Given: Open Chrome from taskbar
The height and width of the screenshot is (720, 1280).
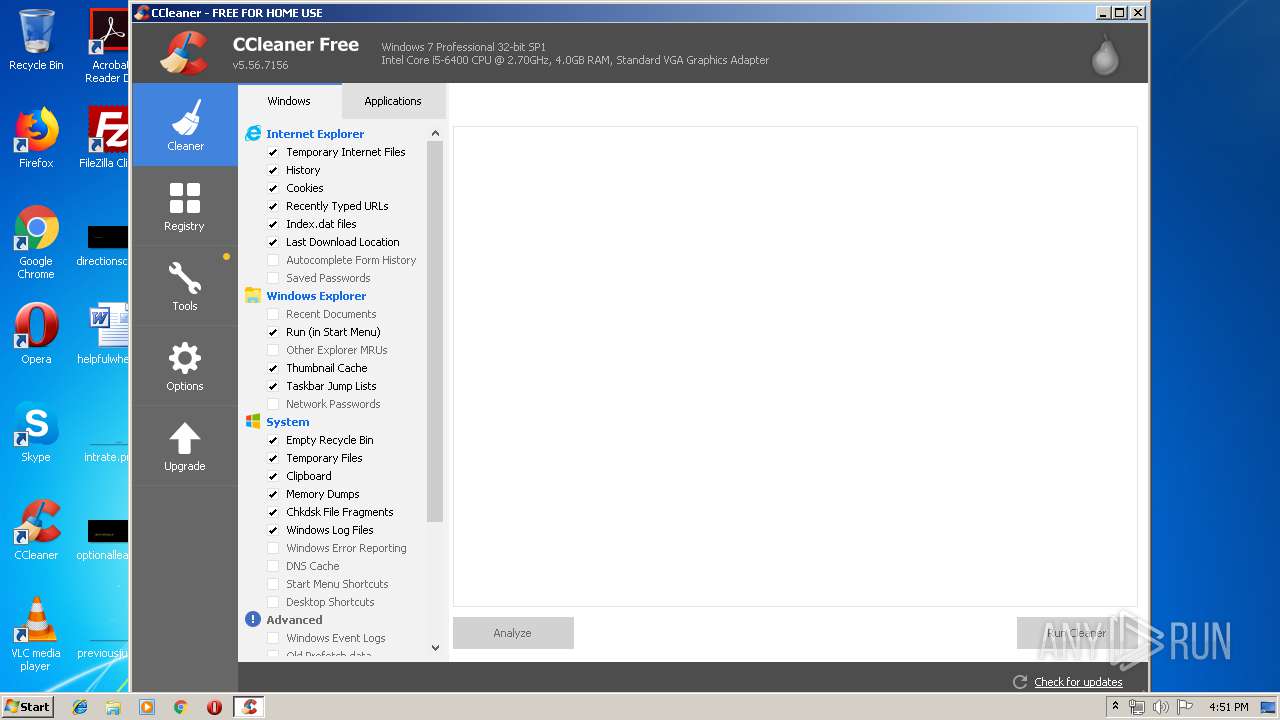Looking at the screenshot, I should coord(181,707).
